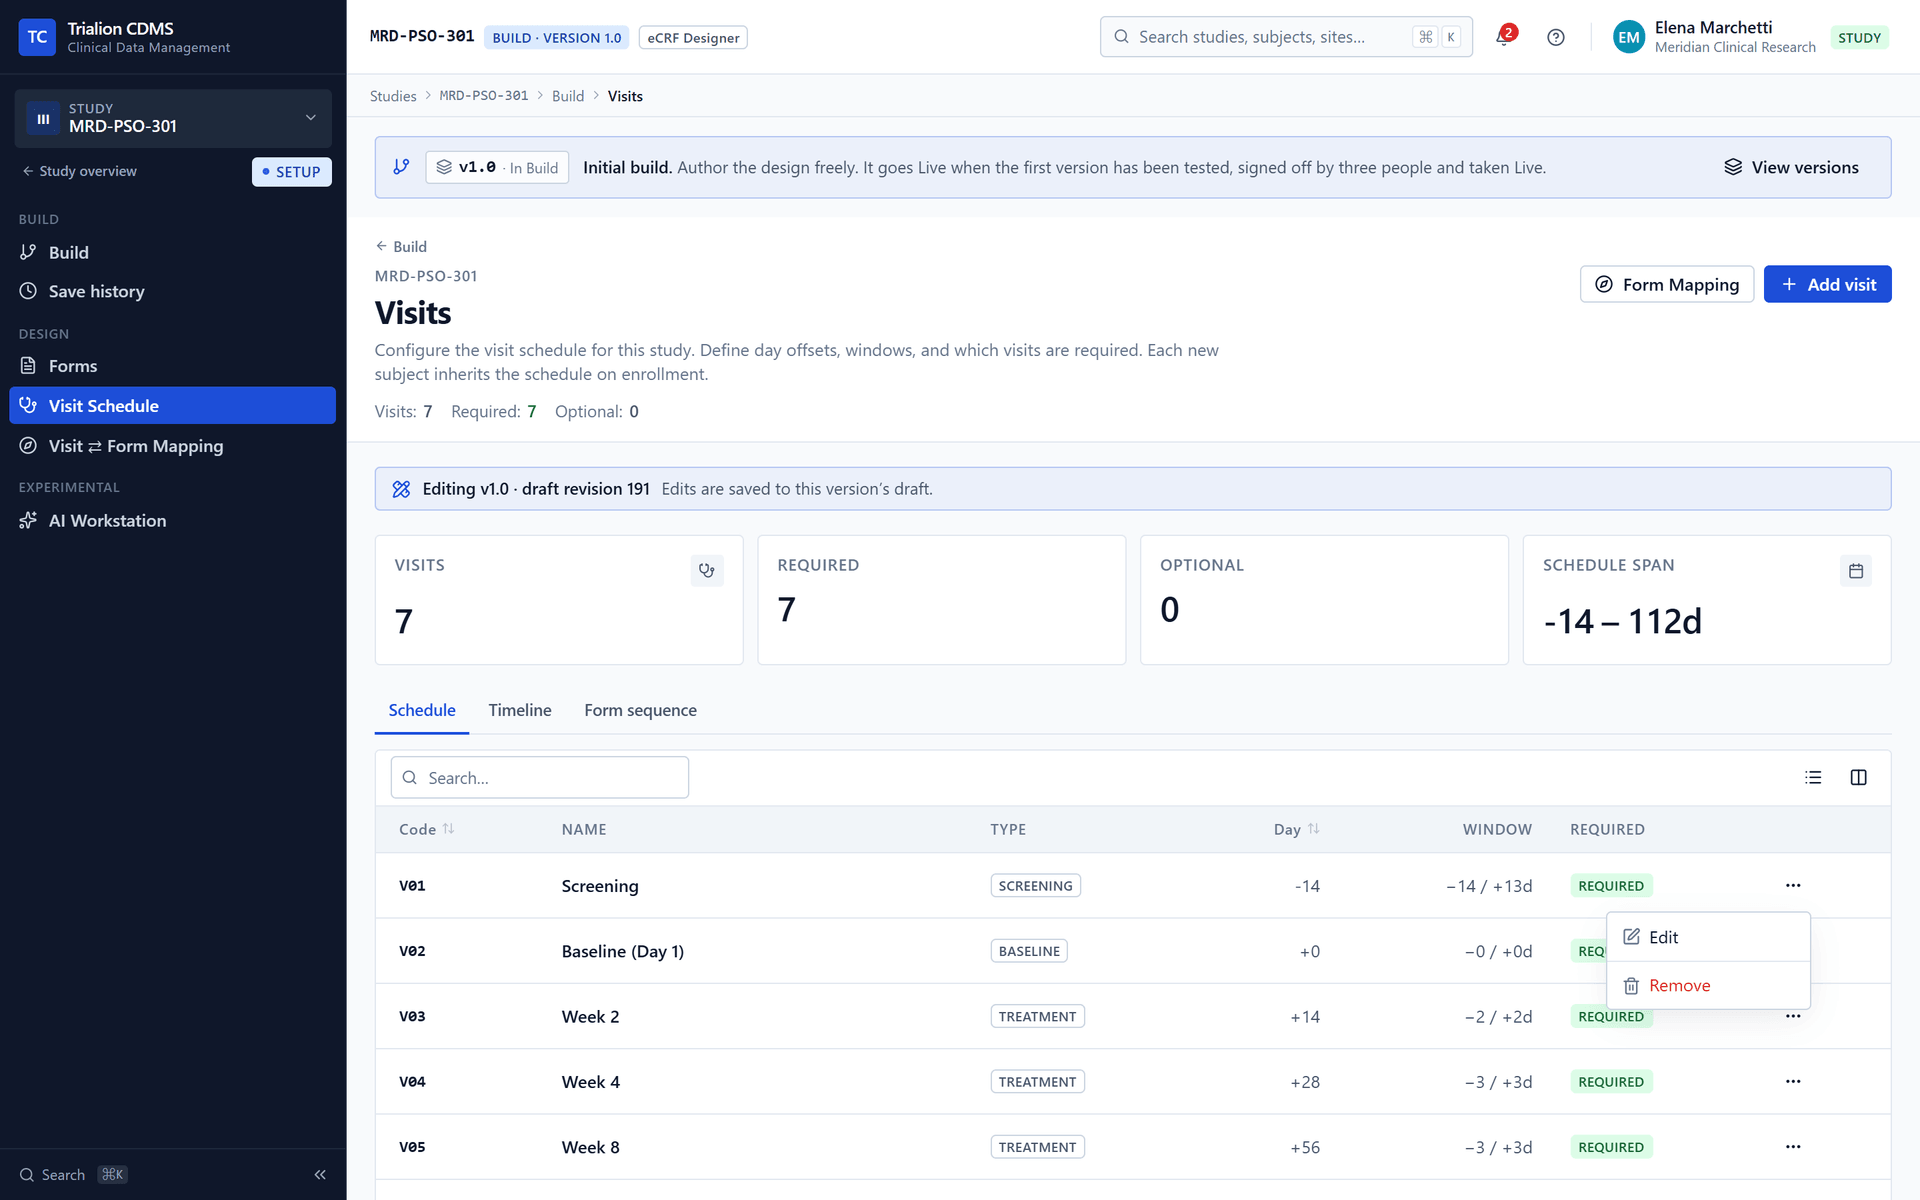Click View versions
This screenshot has height=1200, width=1920.
(1791, 167)
